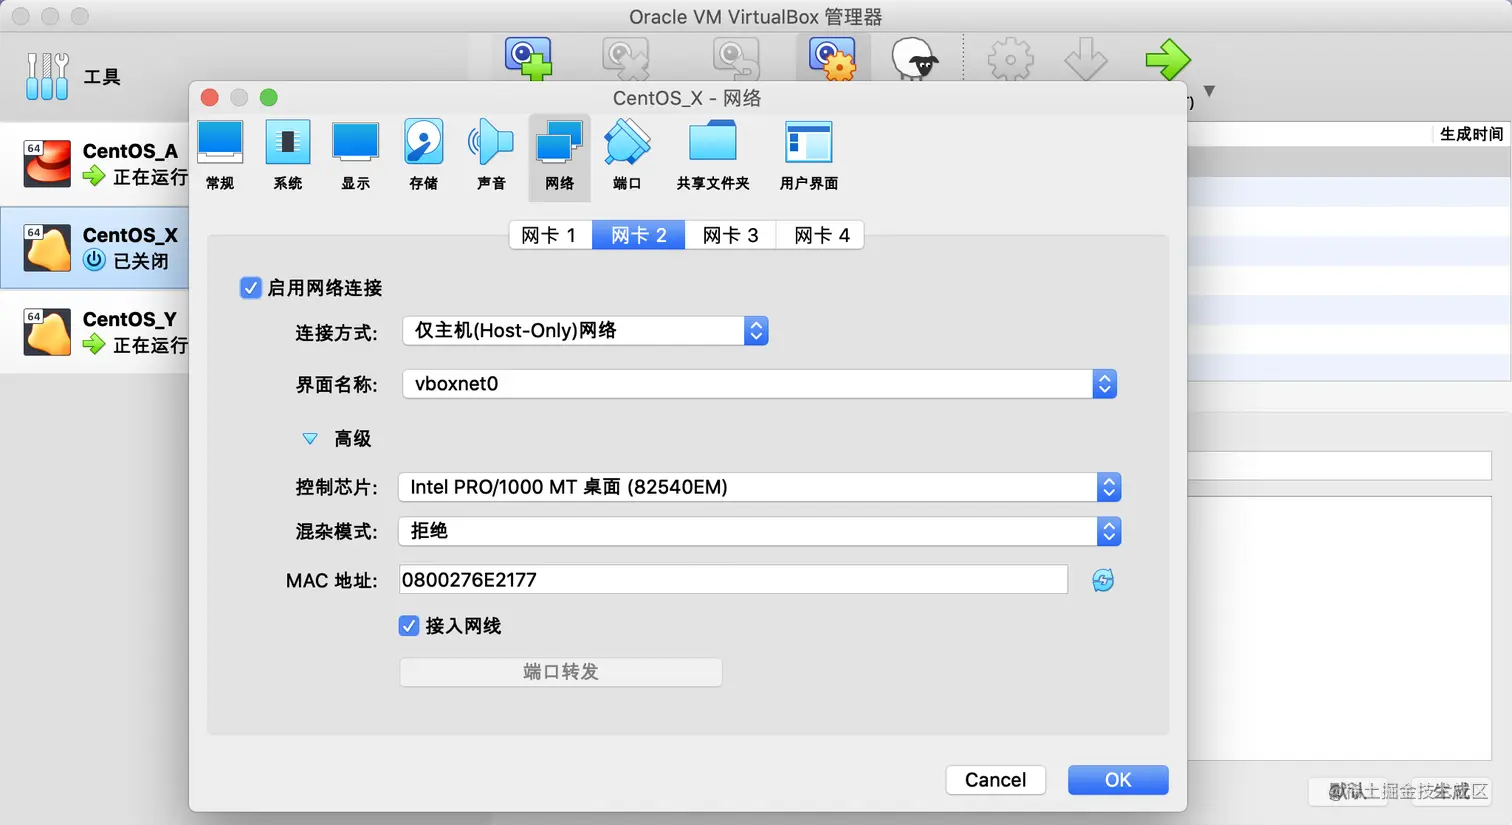Click the 端口转发 port forwarding button
Image resolution: width=1512 pixels, height=825 pixels.
(x=561, y=672)
